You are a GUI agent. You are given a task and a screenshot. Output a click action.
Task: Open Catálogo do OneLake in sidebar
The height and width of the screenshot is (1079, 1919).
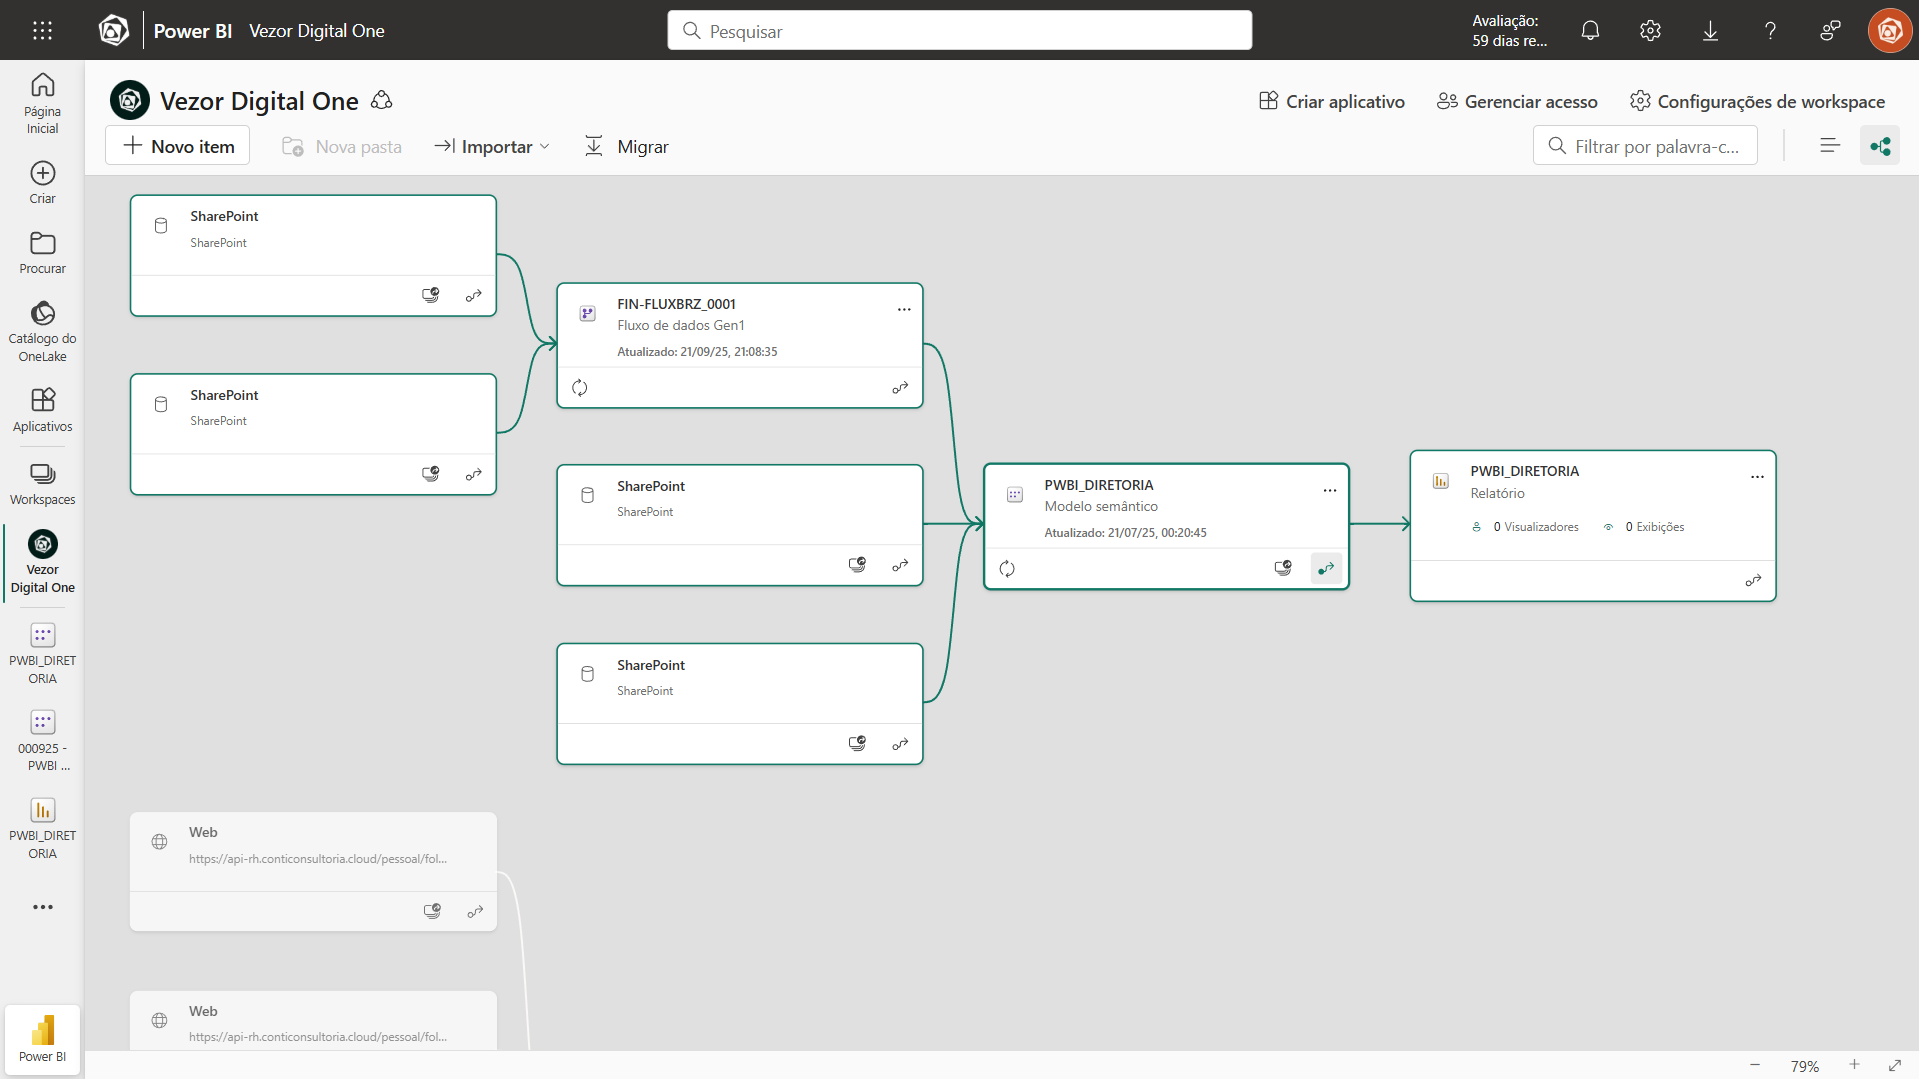tap(42, 331)
